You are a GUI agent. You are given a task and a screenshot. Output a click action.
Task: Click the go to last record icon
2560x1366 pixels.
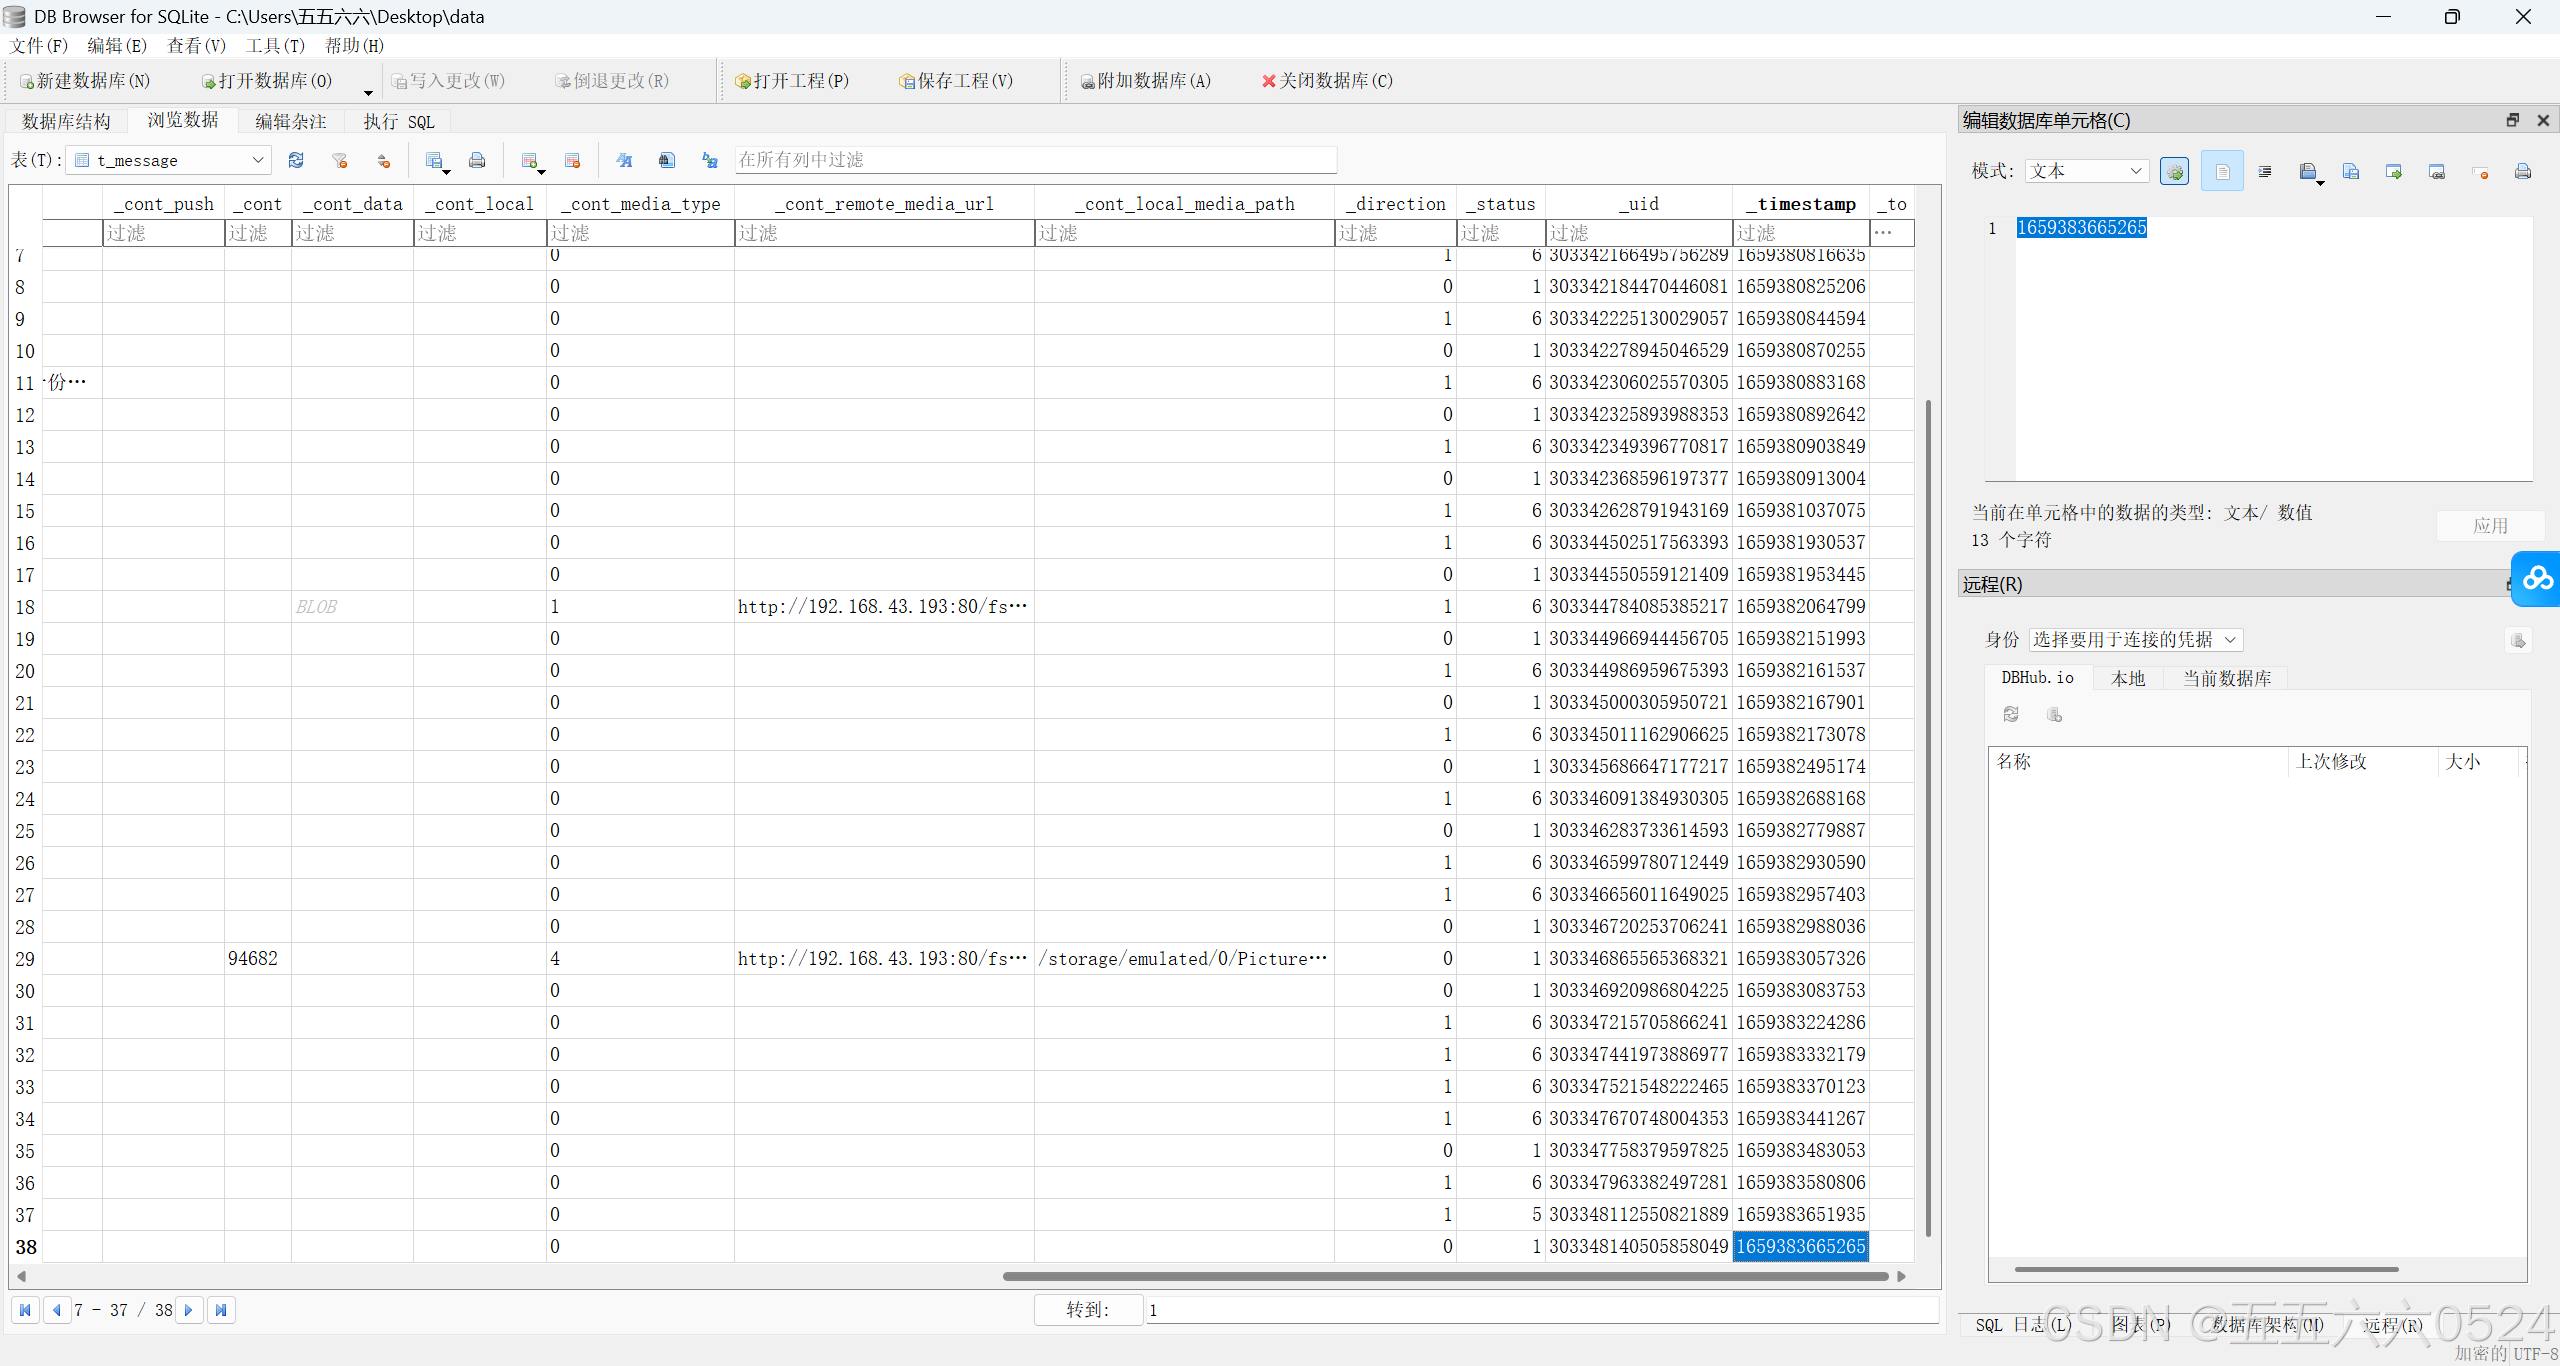221,1310
